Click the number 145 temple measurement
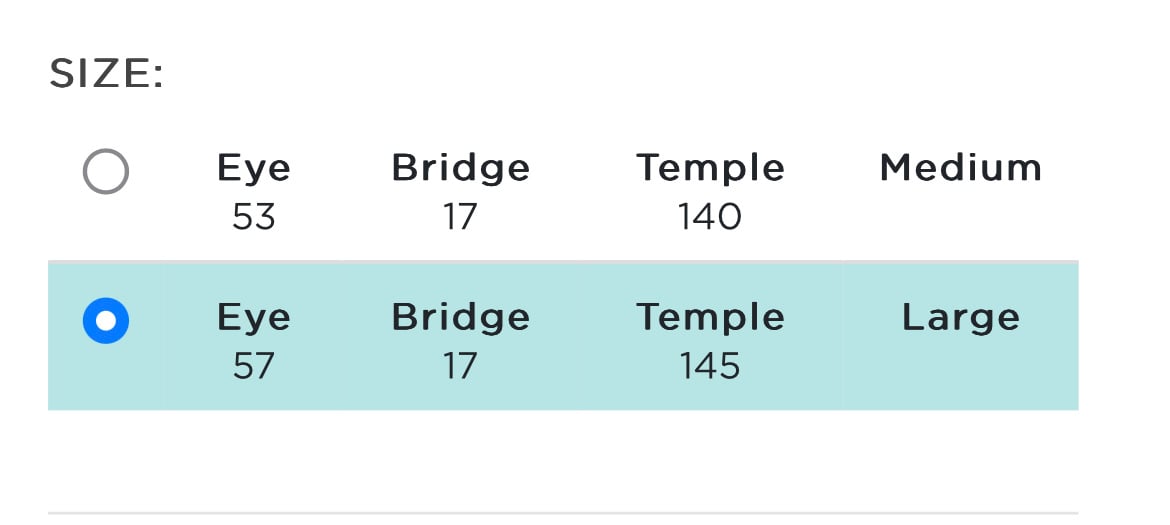 710,366
